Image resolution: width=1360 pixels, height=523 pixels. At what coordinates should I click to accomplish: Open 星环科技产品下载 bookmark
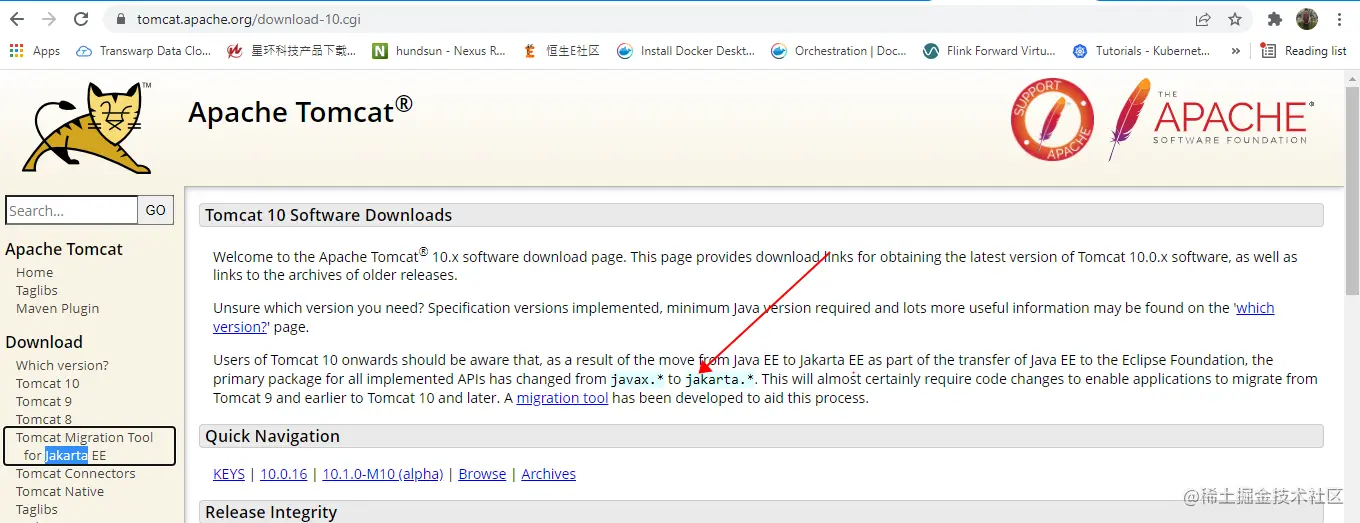pos(291,51)
